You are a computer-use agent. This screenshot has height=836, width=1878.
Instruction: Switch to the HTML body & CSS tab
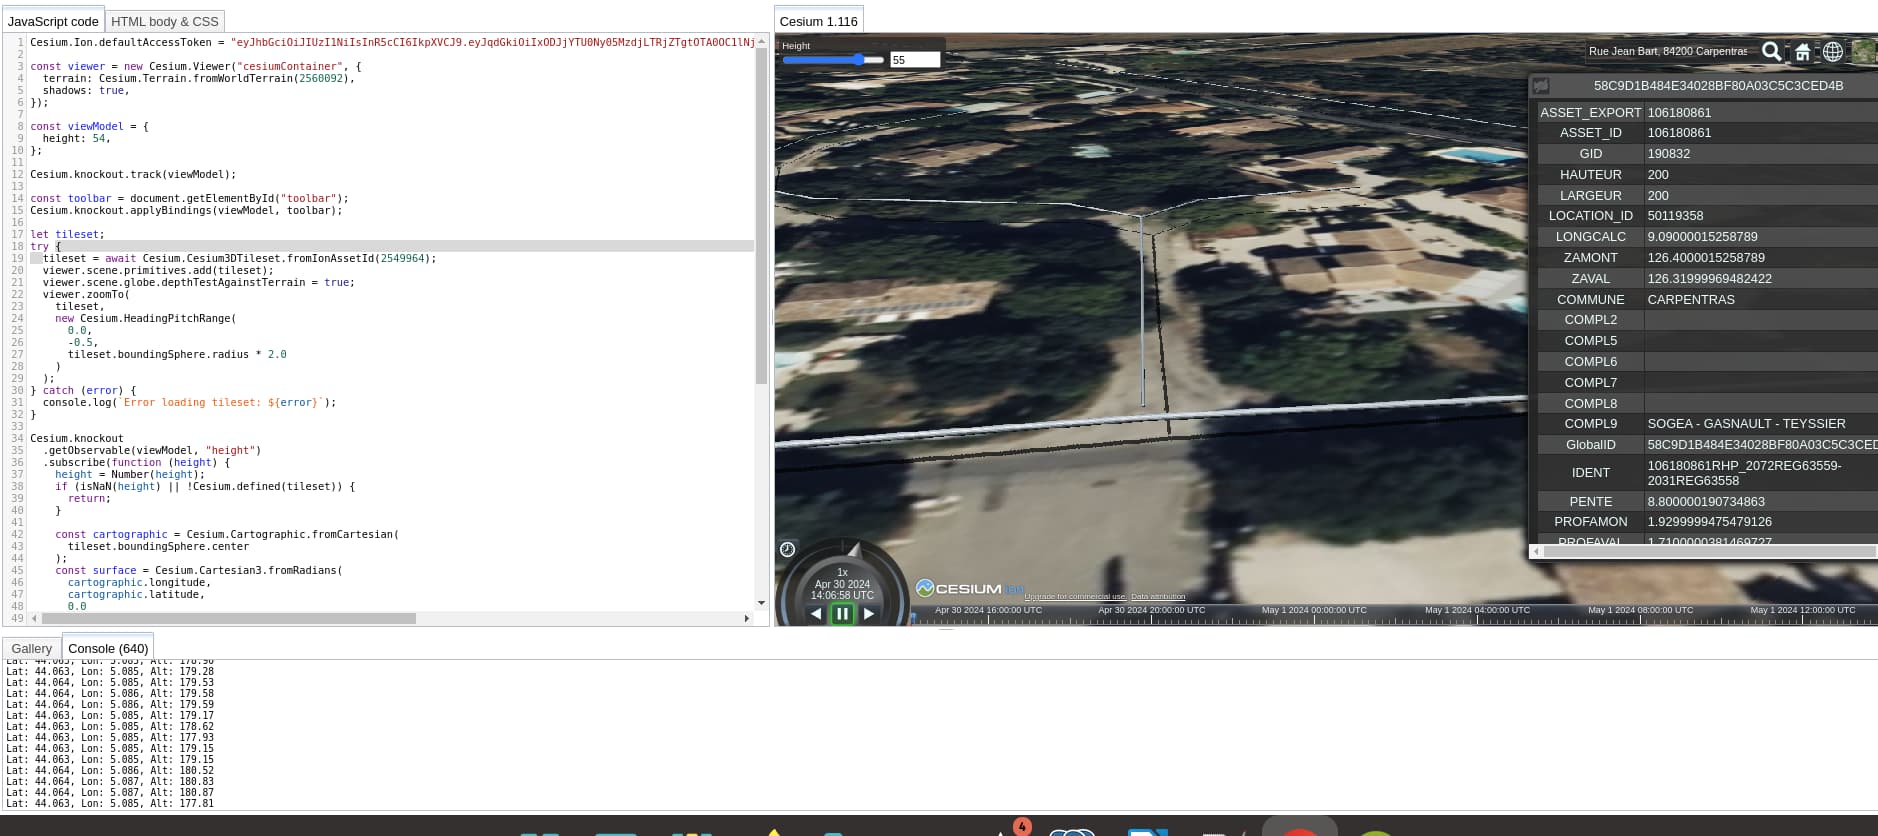(165, 21)
